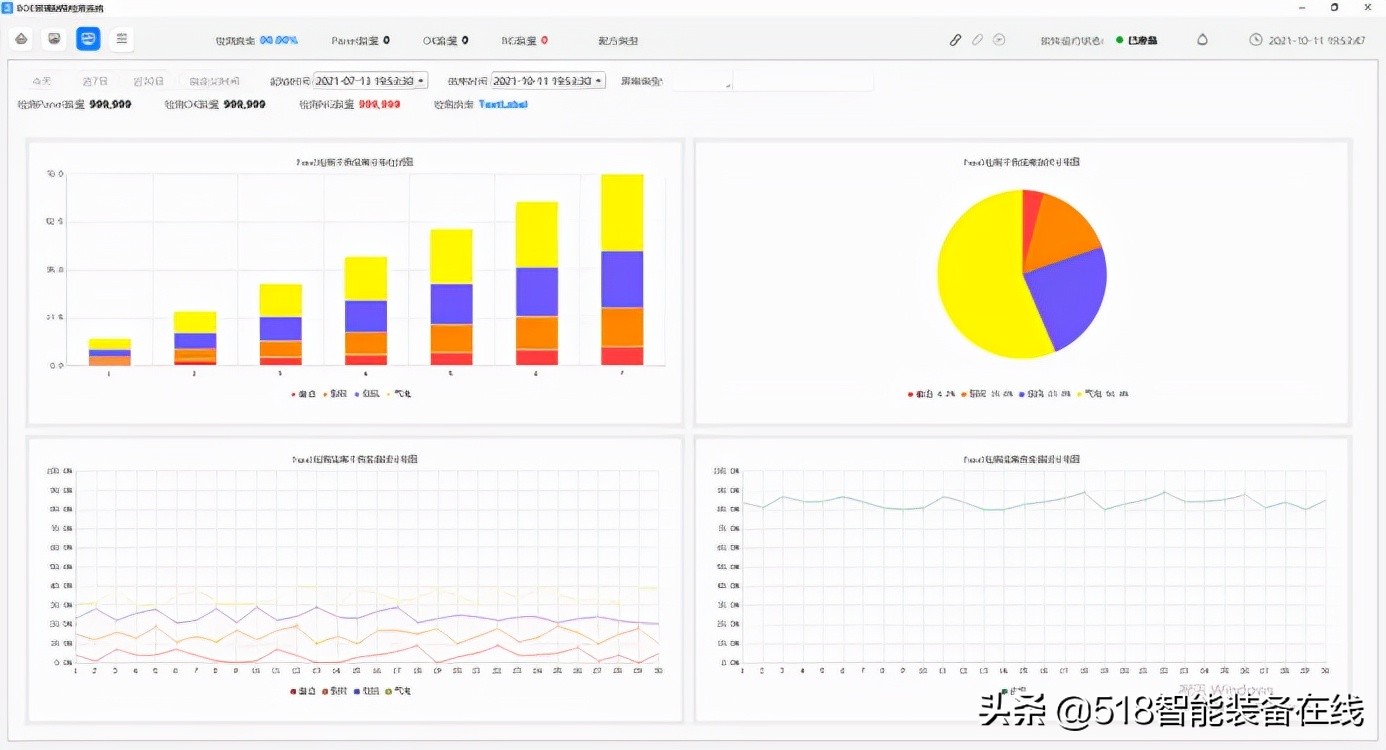Click the dark link connect icon
The width and height of the screenshot is (1386, 750).
click(x=955, y=40)
